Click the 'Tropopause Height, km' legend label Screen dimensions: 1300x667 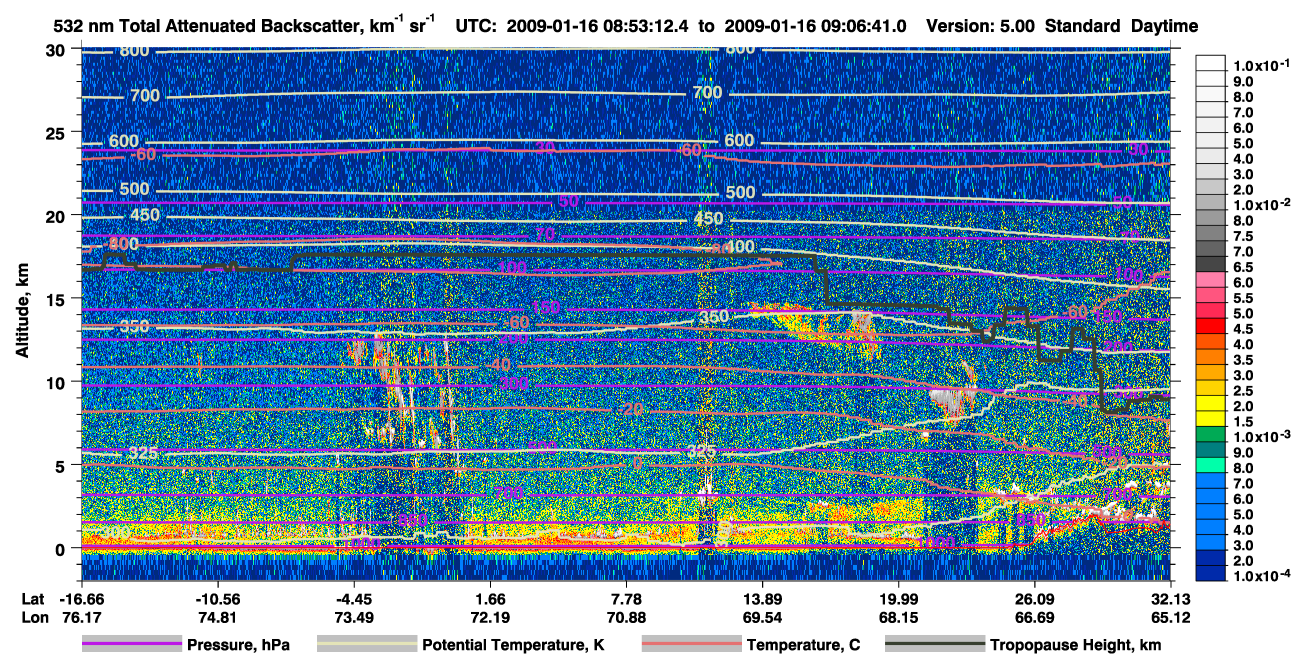coord(1076,645)
